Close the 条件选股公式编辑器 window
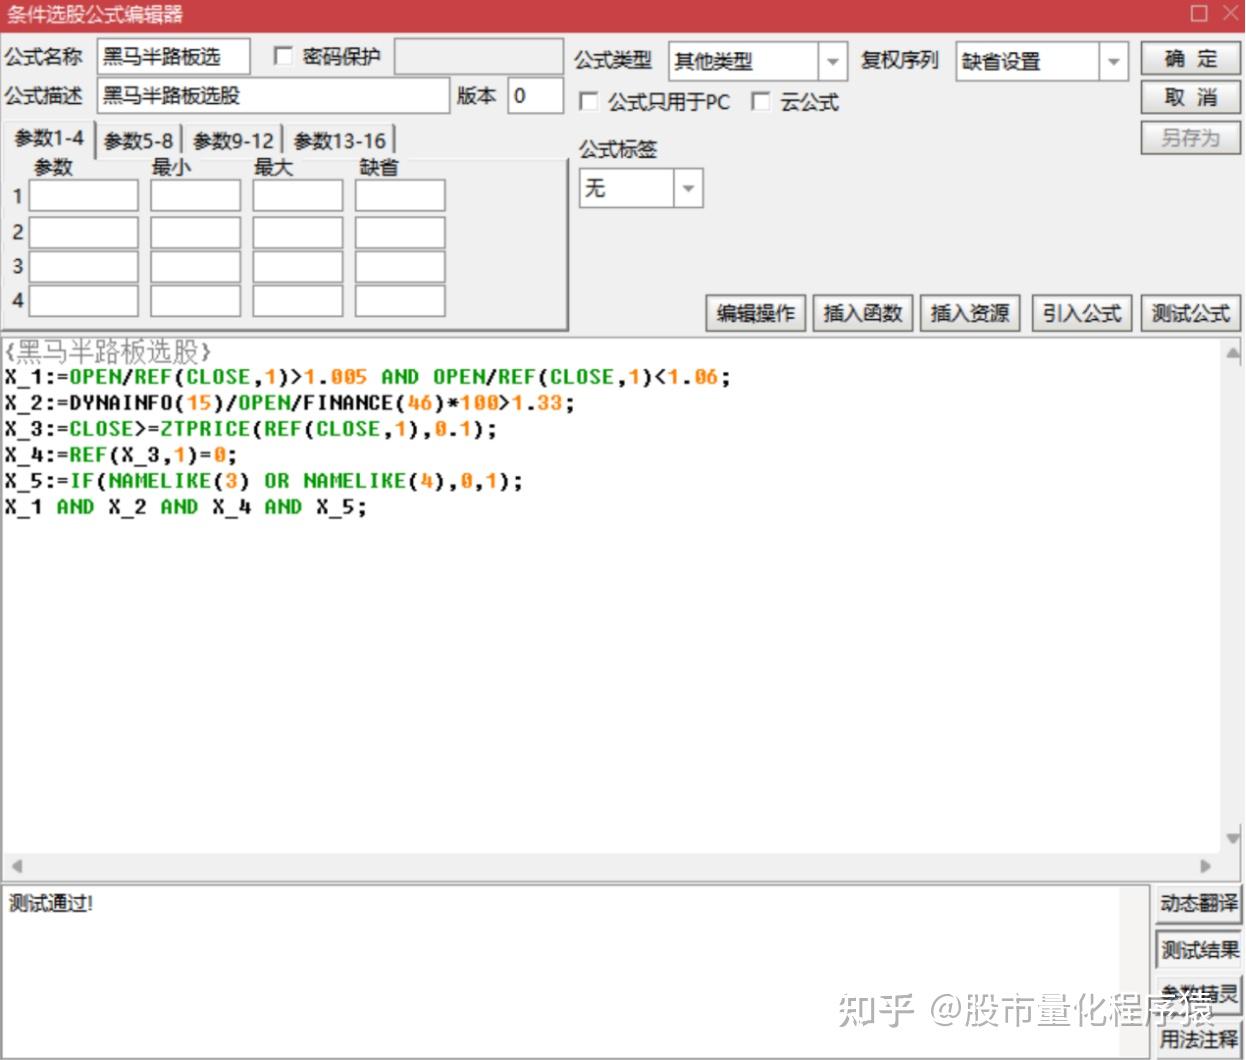The height and width of the screenshot is (1060, 1246). pos(1230,13)
